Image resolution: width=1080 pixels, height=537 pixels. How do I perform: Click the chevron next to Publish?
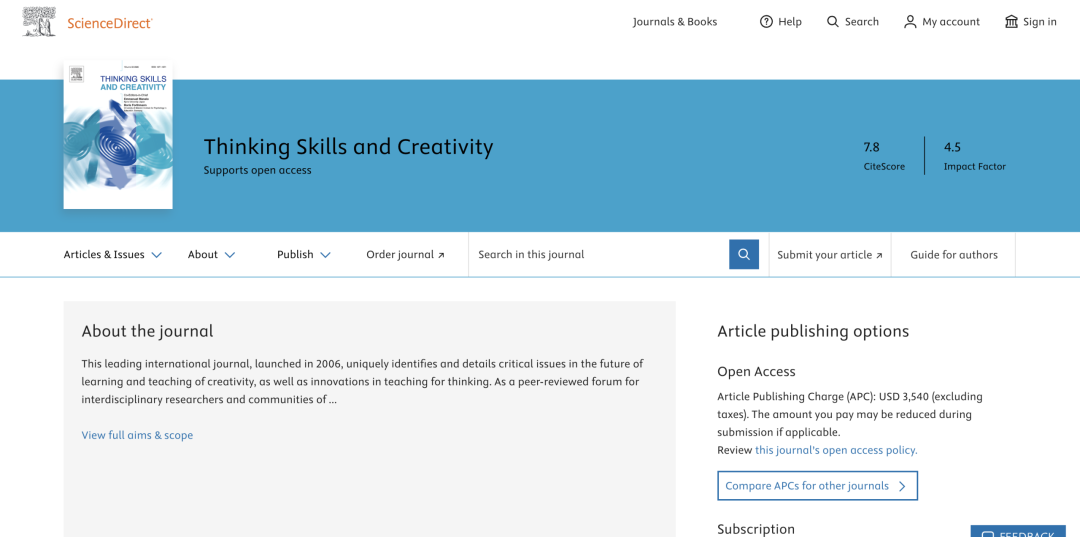coord(326,255)
